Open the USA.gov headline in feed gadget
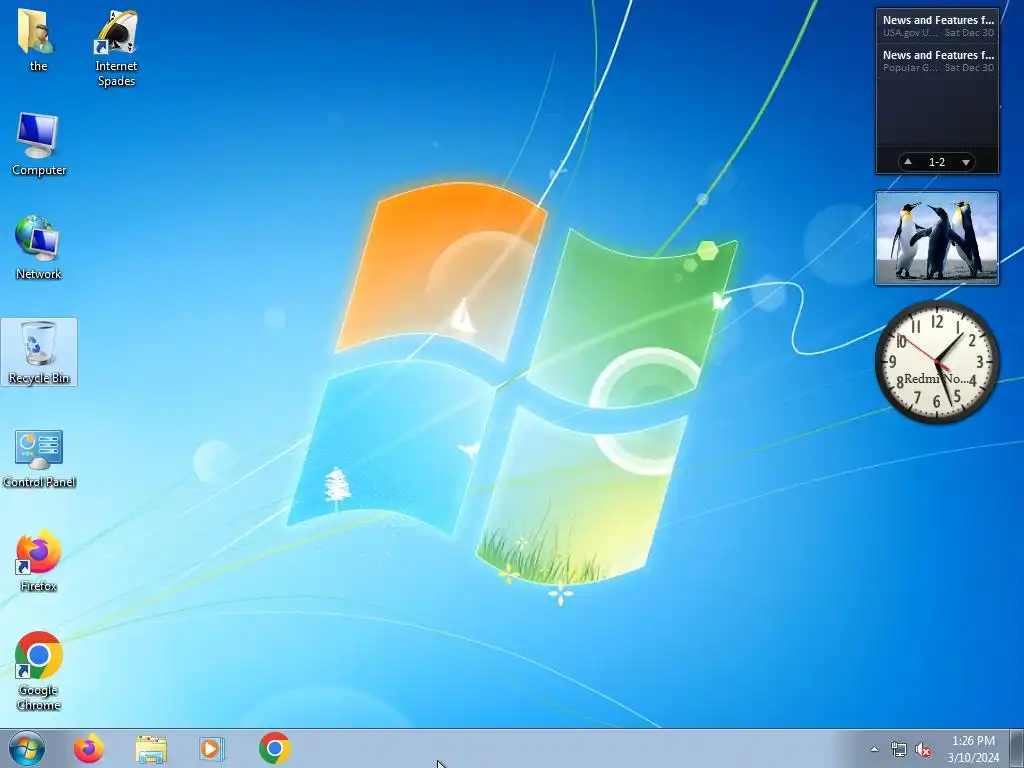Image resolution: width=1024 pixels, height=768 pixels. point(937,25)
